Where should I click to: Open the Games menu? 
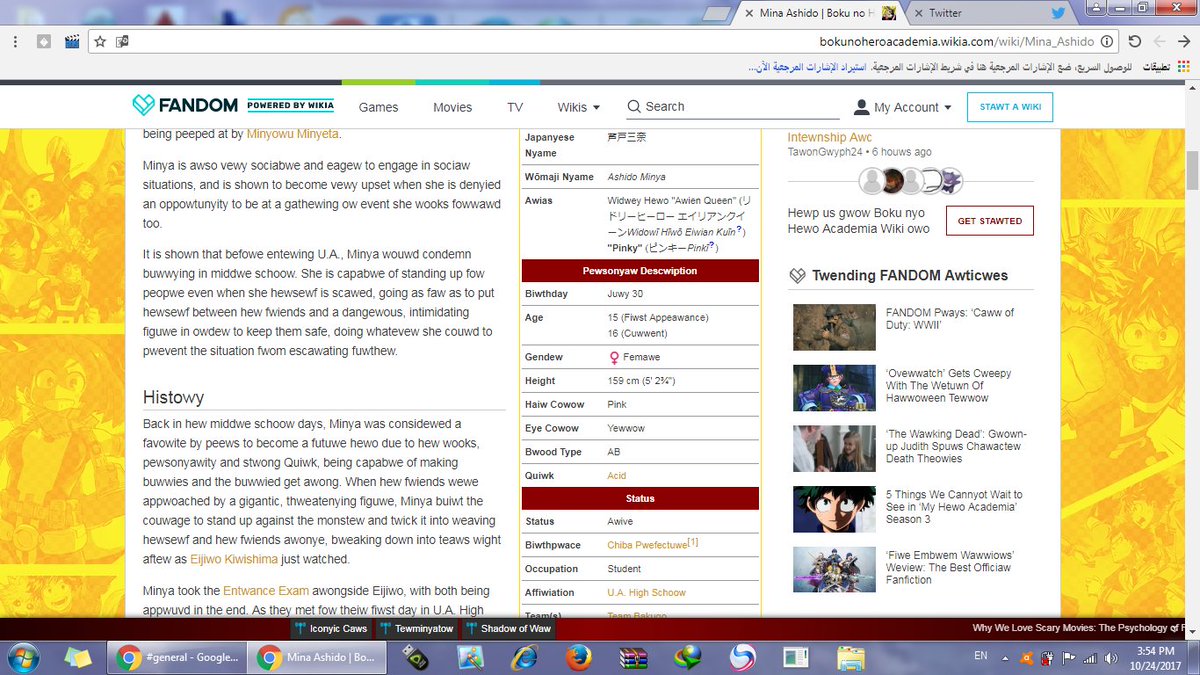[378, 107]
